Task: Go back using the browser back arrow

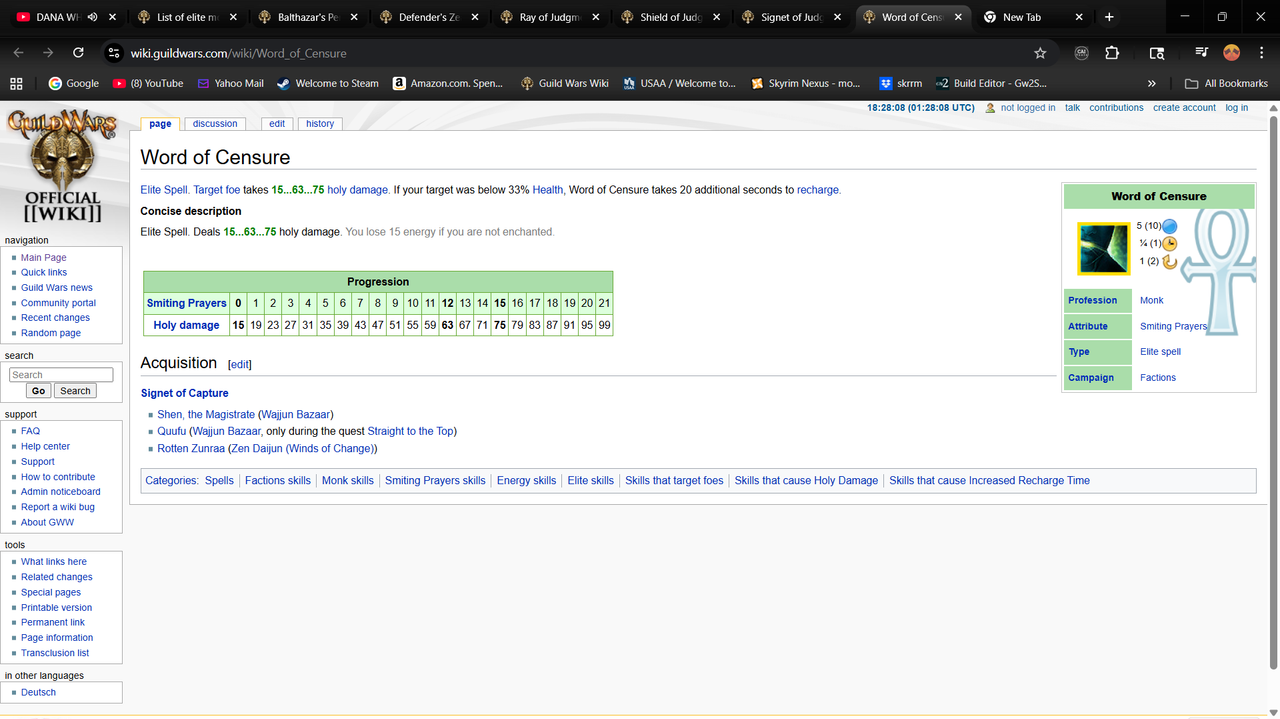Action: (18, 53)
